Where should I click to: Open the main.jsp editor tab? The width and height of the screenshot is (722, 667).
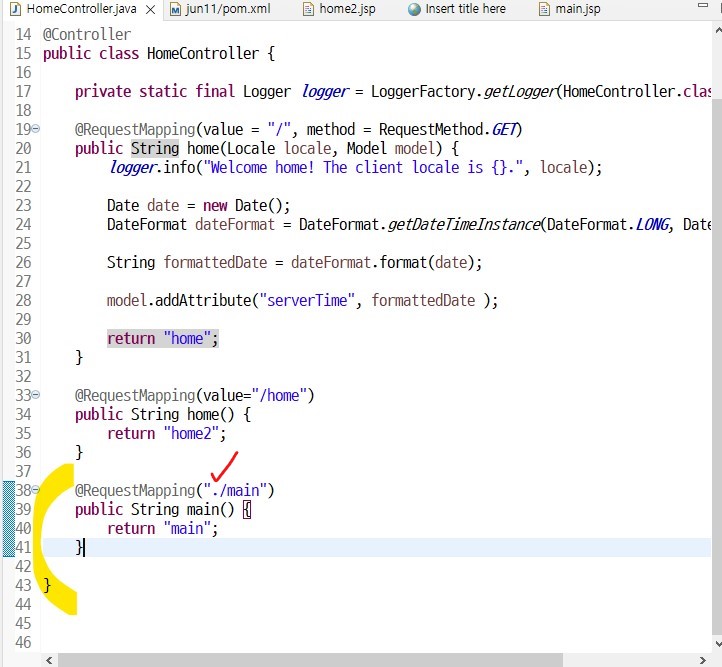578,9
